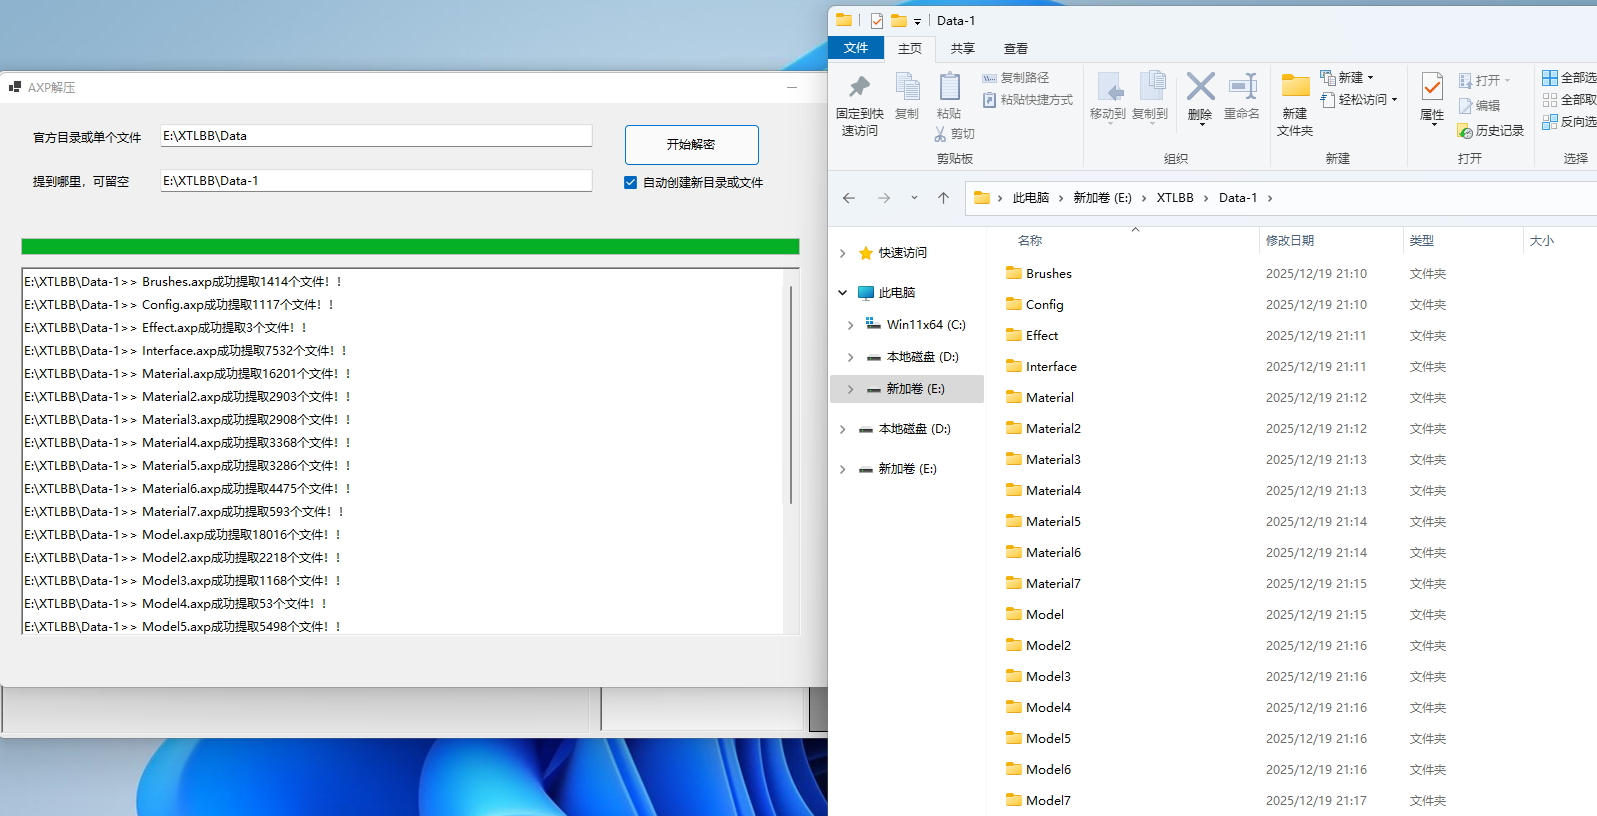Open the New item dropdown
This screenshot has width=1597, height=816.
coord(1348,77)
